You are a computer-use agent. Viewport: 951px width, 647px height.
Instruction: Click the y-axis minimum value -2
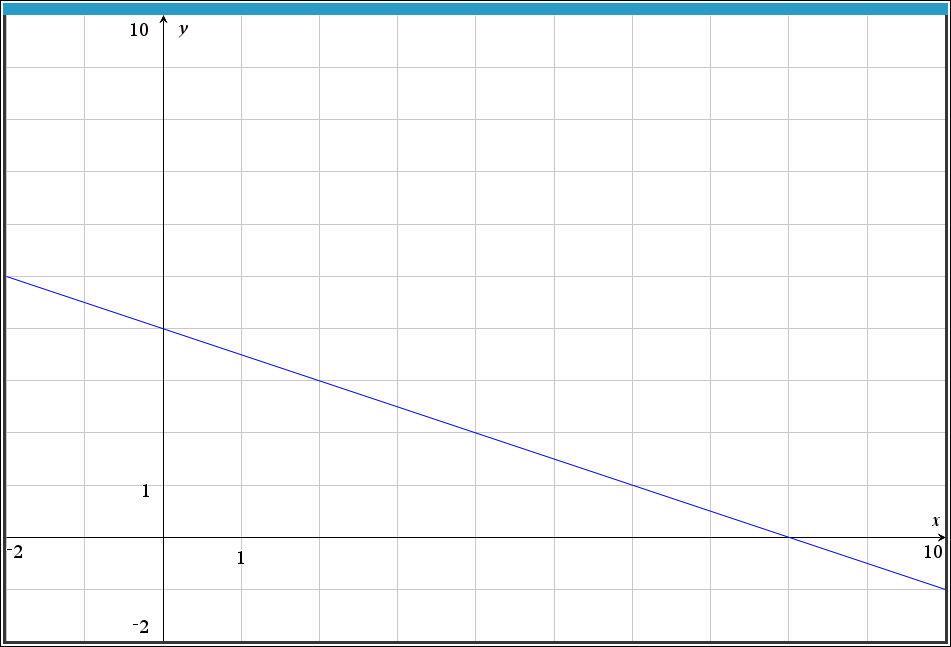pyautogui.click(x=141, y=627)
